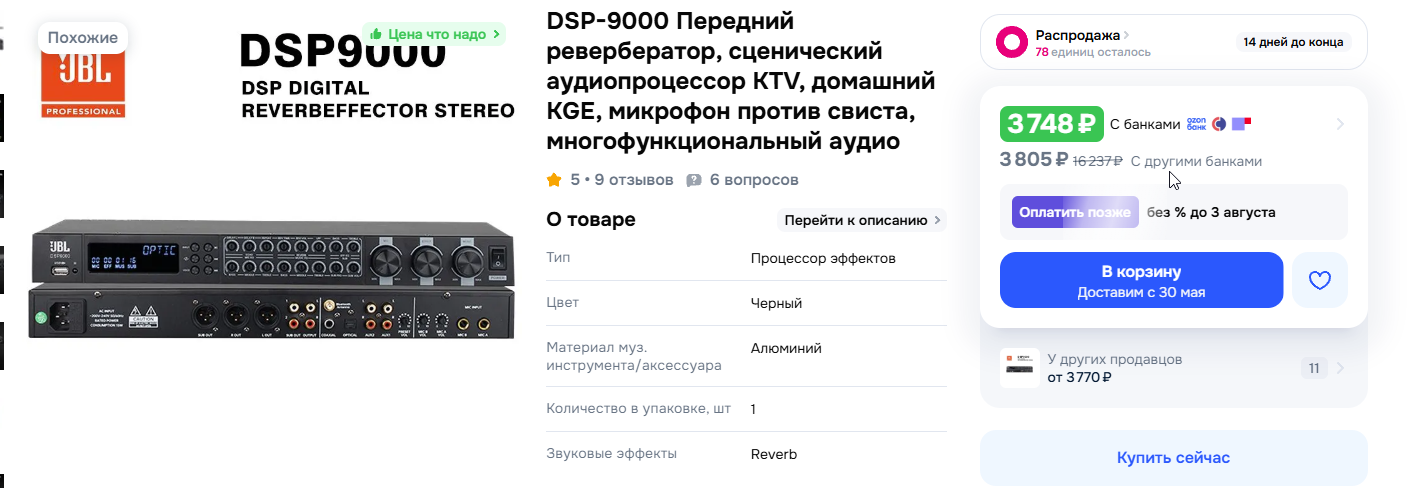Click 'Перейти к описанию' button
This screenshot has height=488, width=1426.
pyautogui.click(x=862, y=220)
